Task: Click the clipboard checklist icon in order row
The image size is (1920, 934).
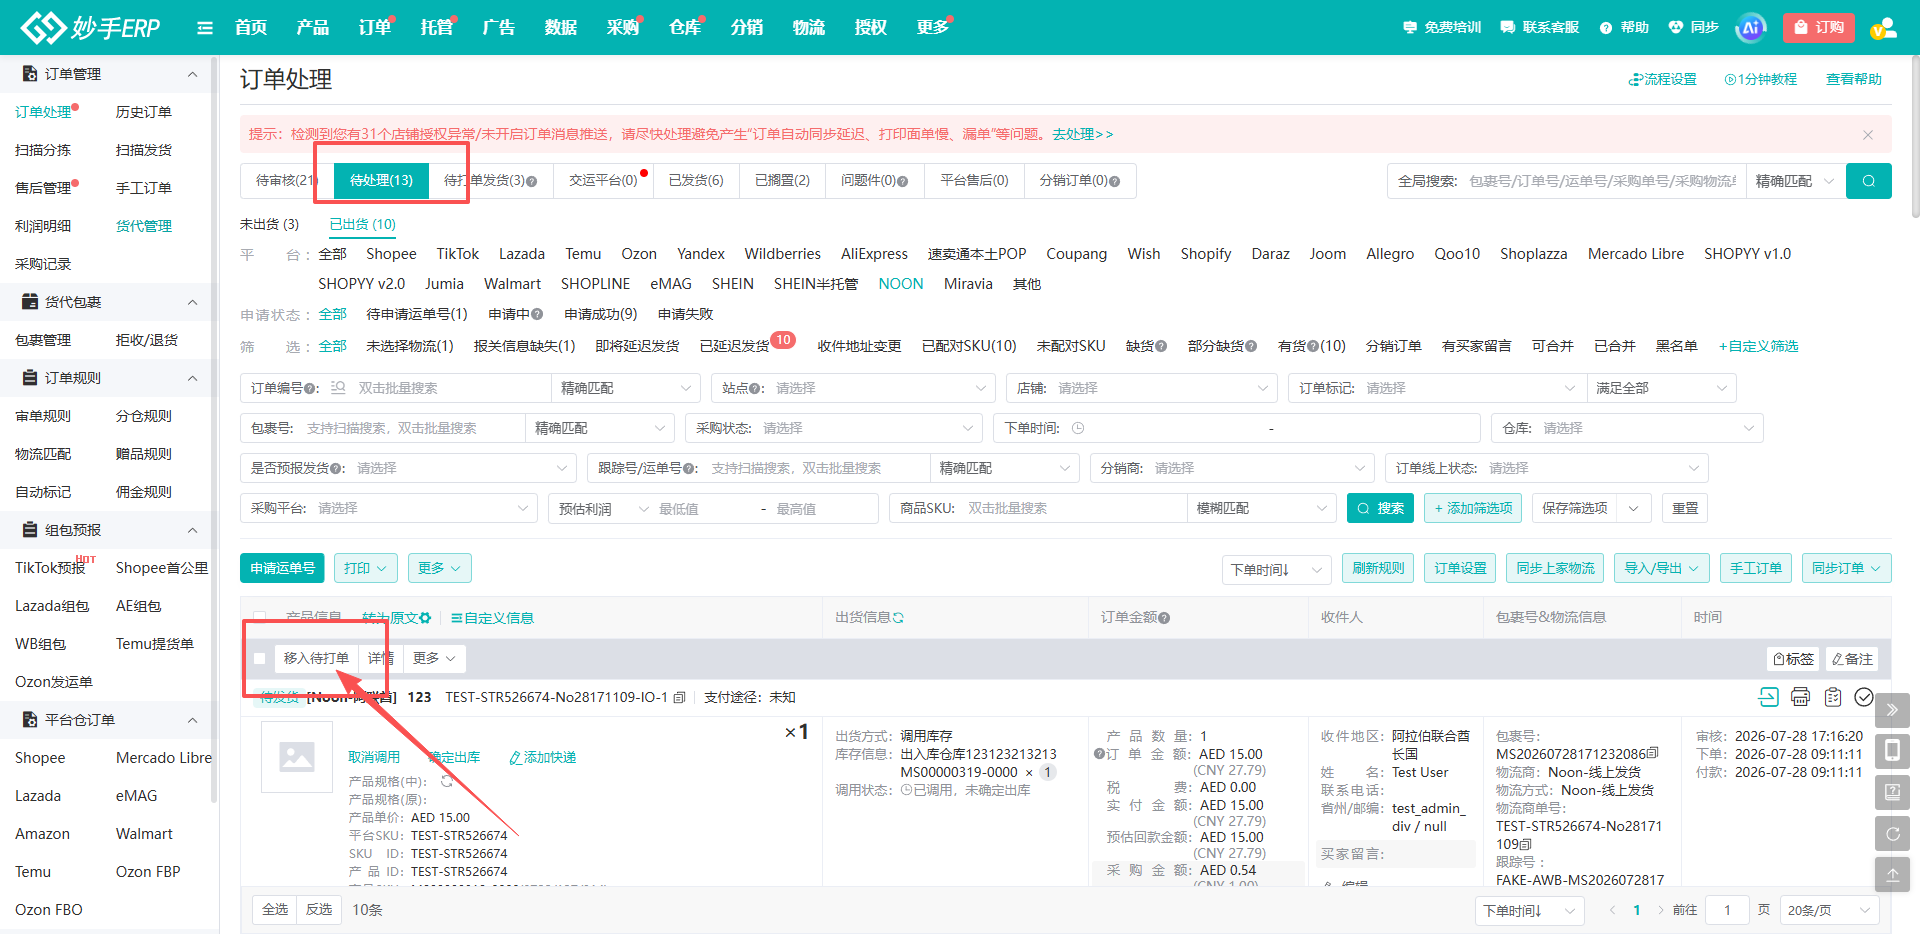Action: coord(1832,697)
